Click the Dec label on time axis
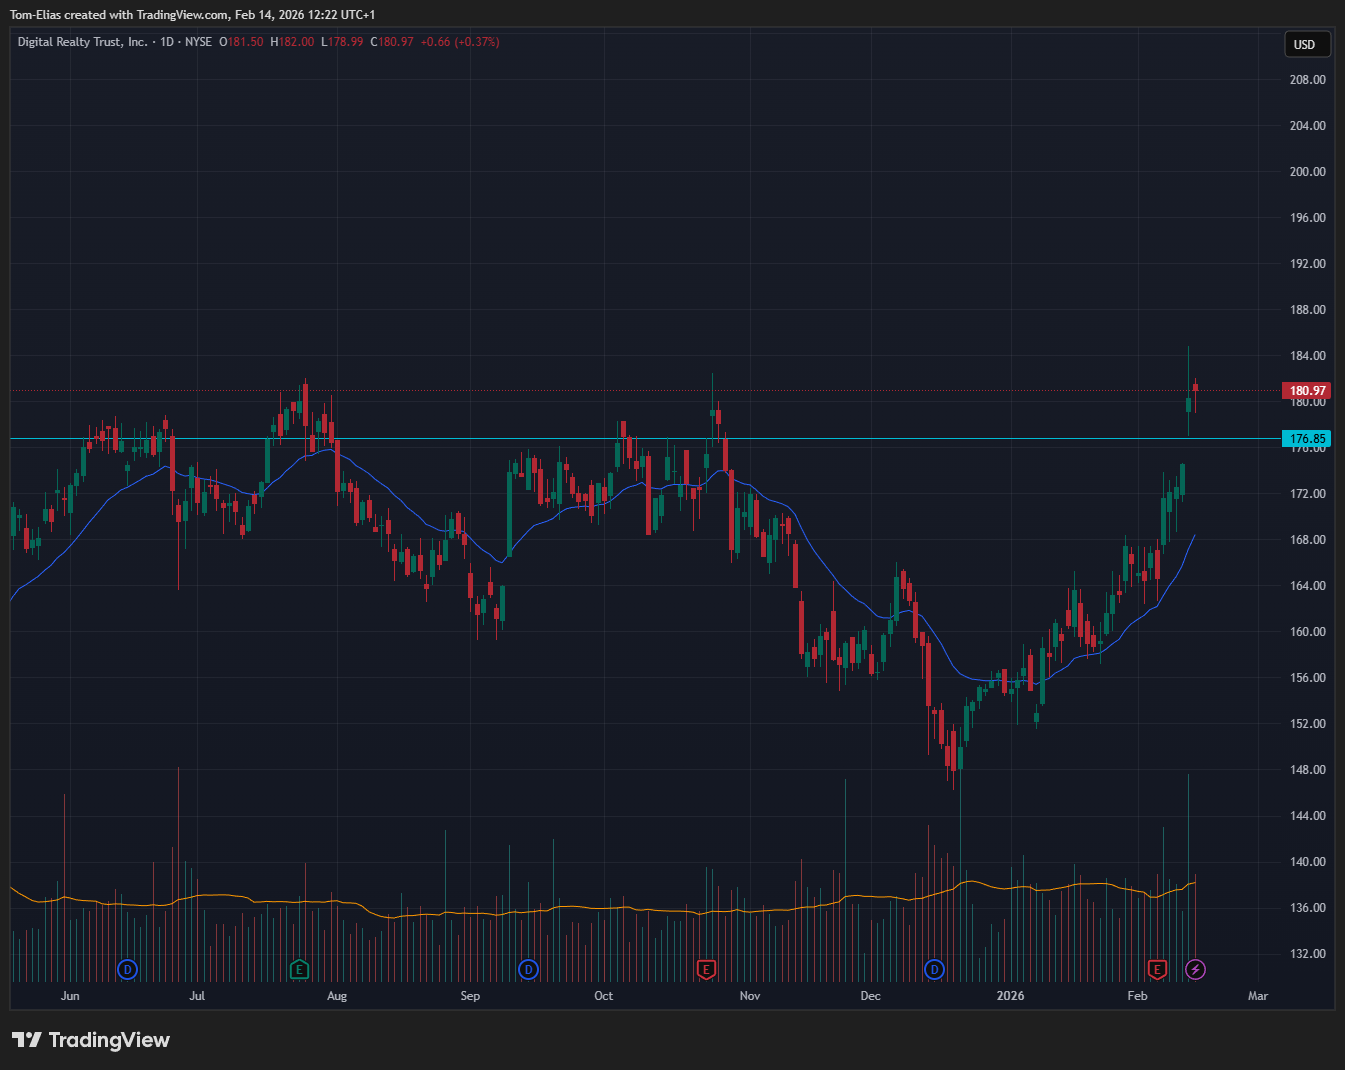The image size is (1345, 1070). click(x=871, y=996)
